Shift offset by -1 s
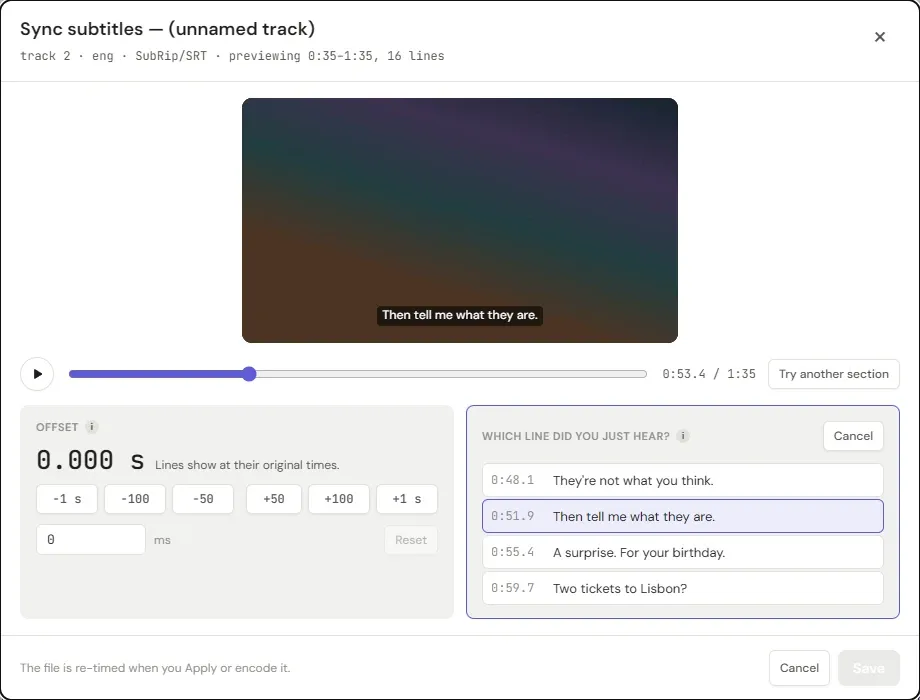920x700 pixels. pos(67,499)
